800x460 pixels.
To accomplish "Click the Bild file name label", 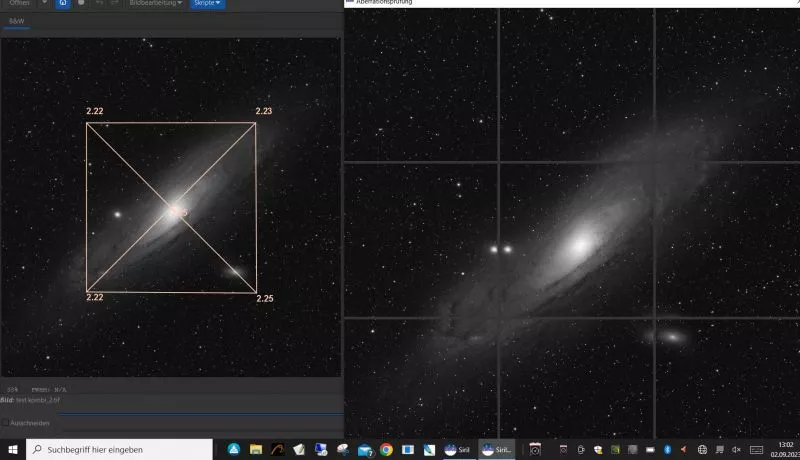I will [31, 400].
